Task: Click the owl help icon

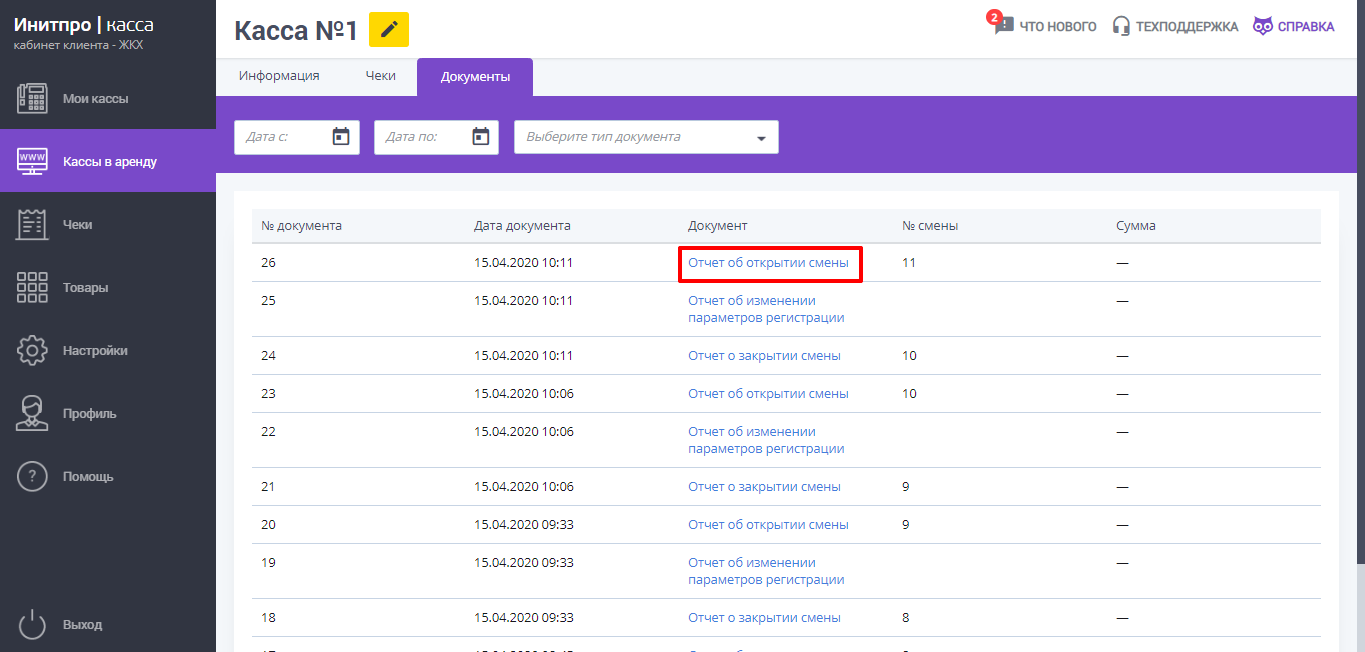Action: (1263, 26)
